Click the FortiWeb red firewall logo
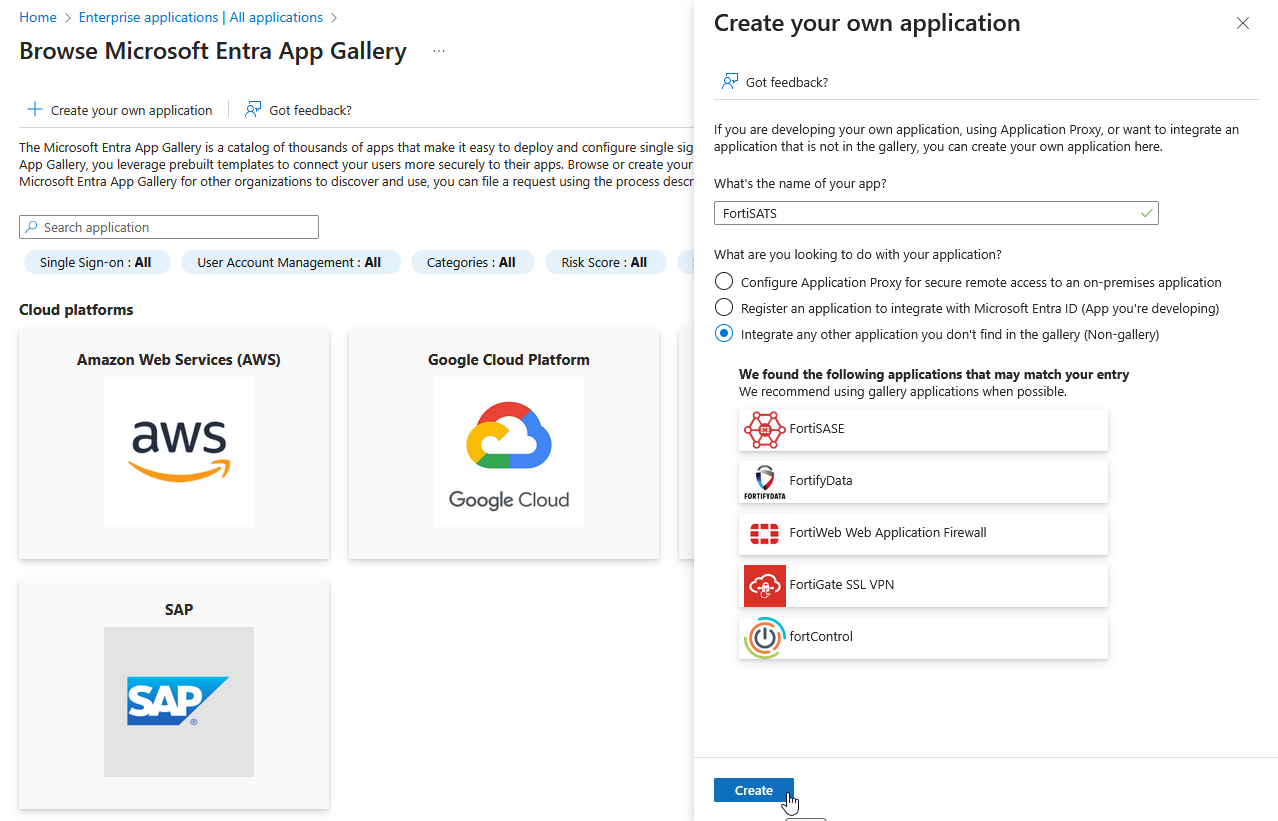The image size is (1278, 821). tap(764, 533)
